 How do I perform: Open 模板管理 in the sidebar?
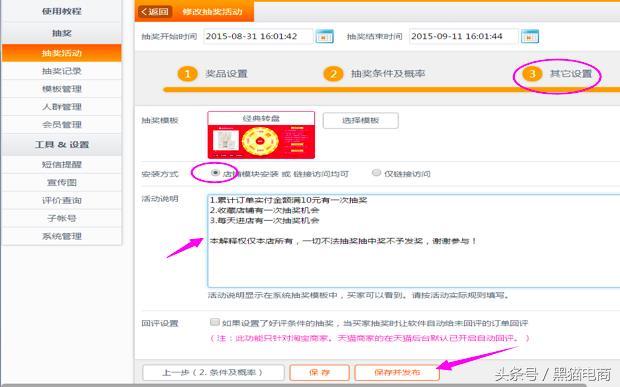[62, 89]
